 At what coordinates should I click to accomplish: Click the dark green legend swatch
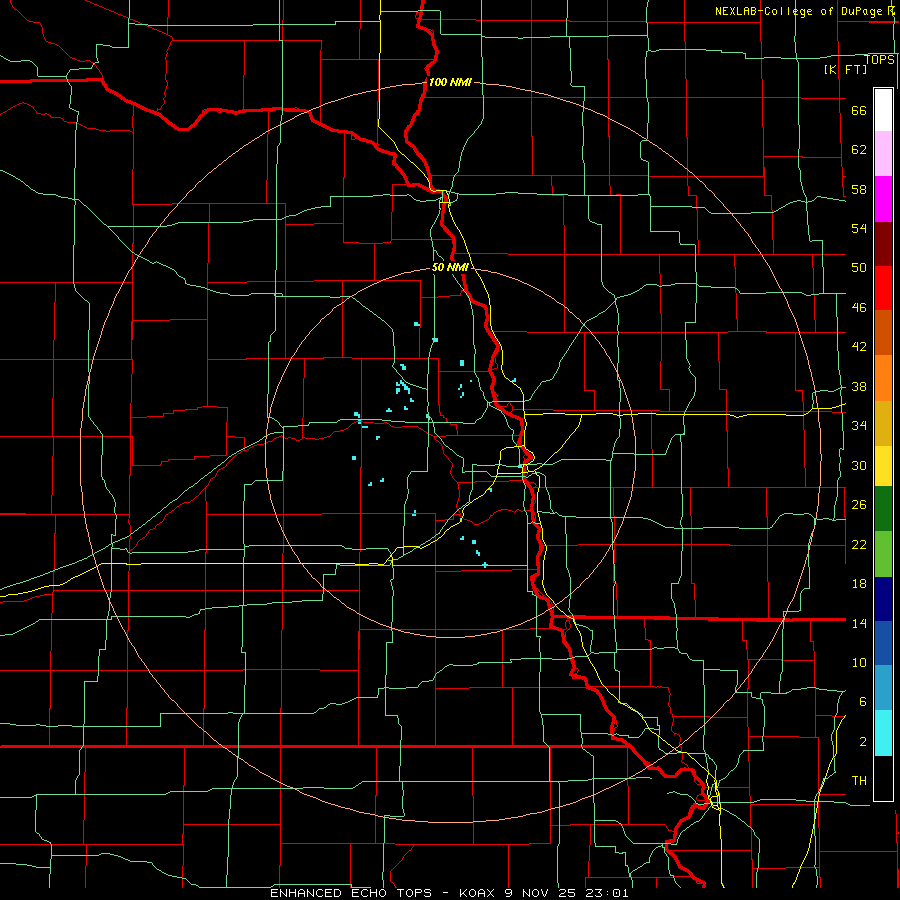[883, 509]
